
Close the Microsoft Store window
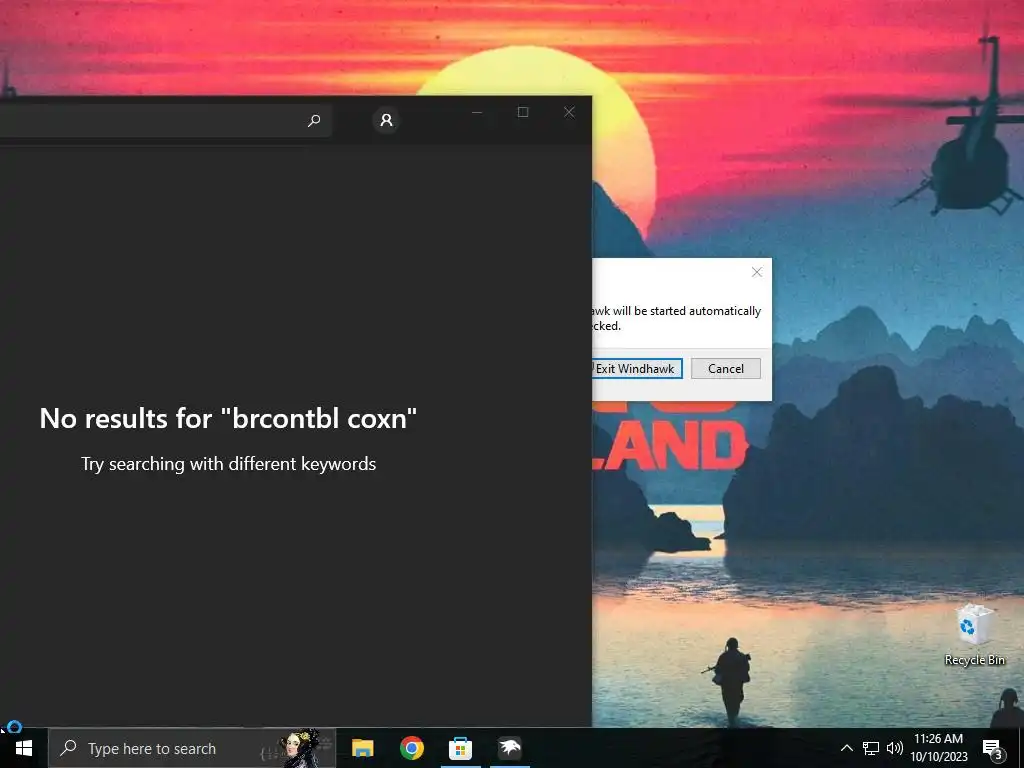(569, 112)
